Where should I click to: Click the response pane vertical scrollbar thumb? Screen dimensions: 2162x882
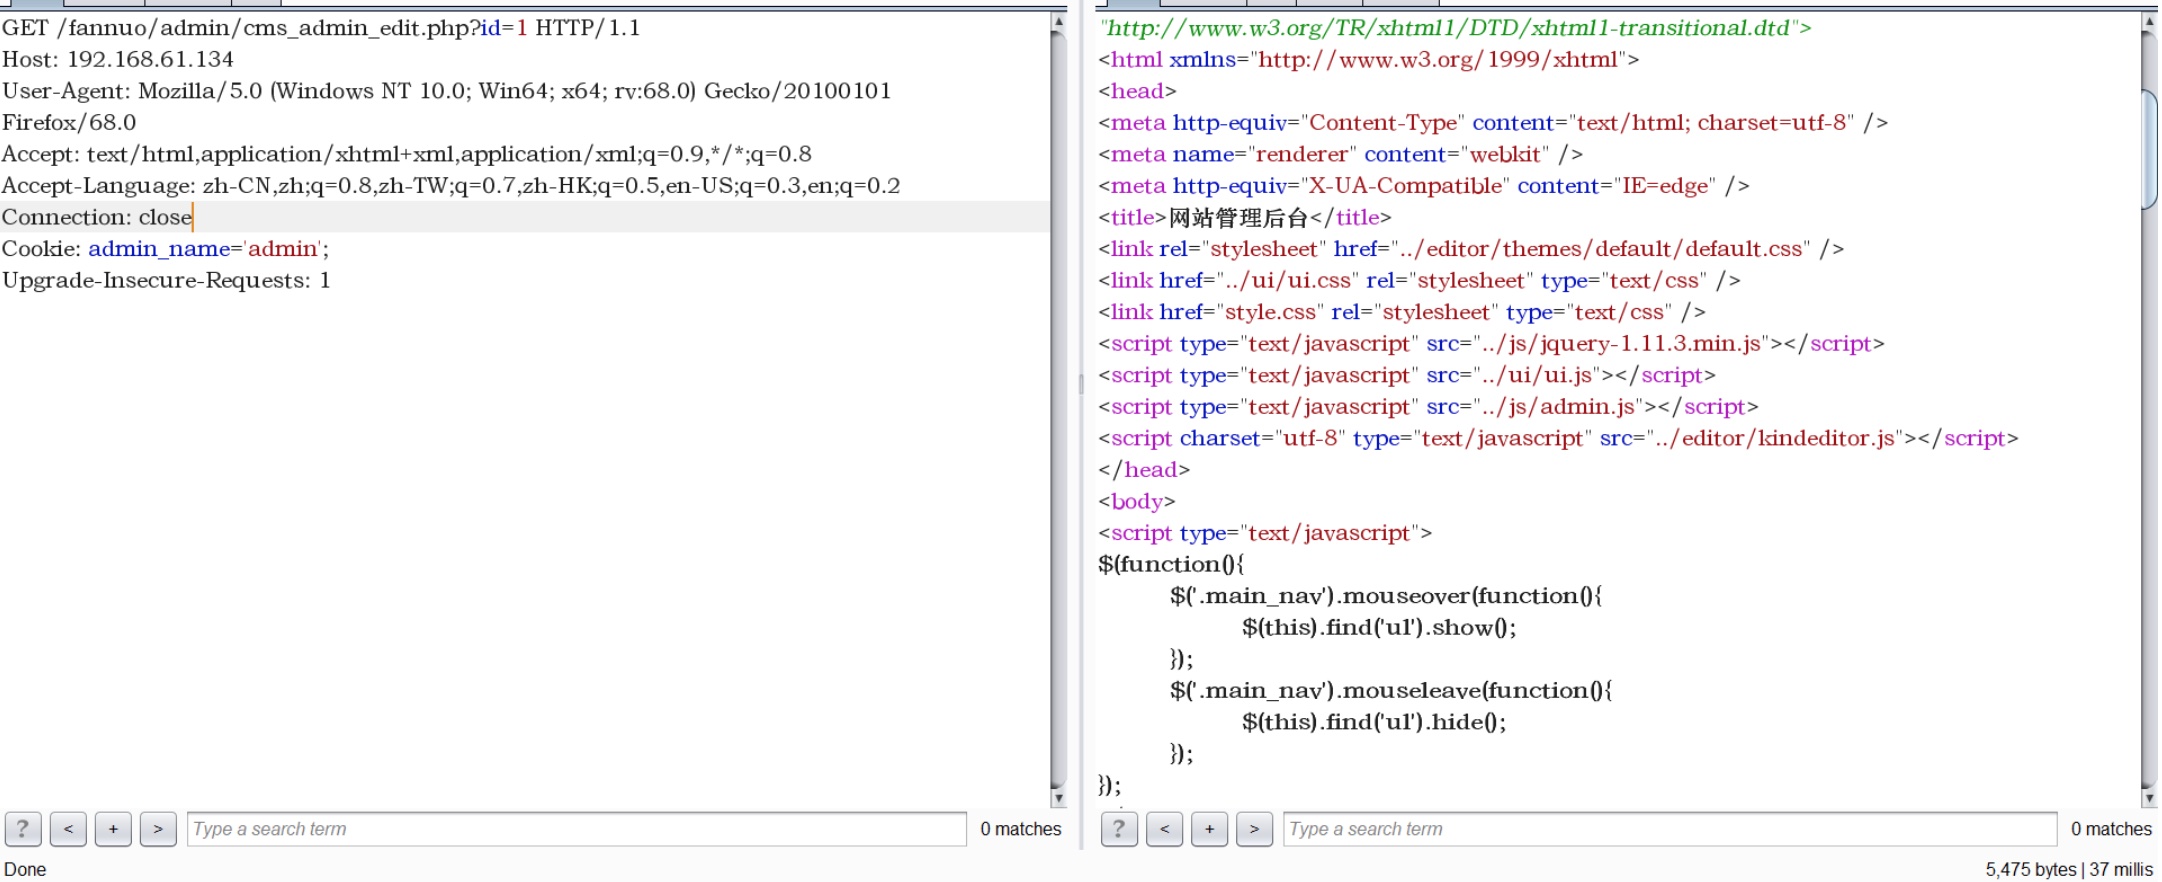(2149, 150)
